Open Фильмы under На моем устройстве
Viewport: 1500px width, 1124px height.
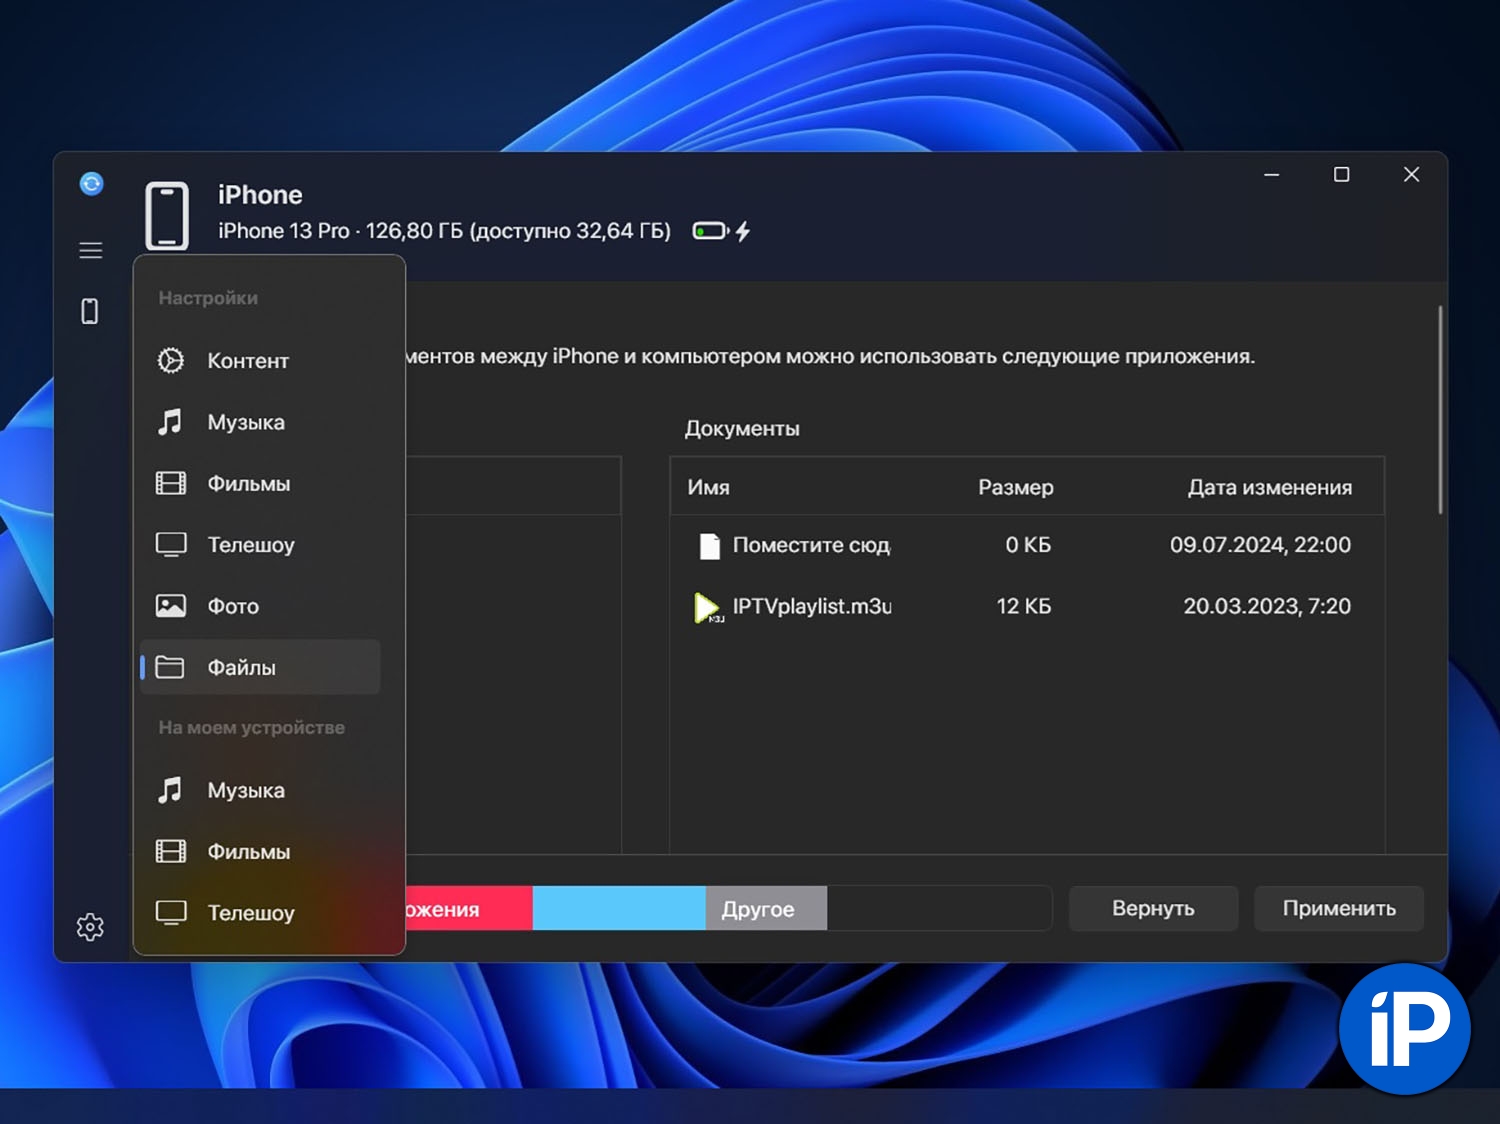248,852
